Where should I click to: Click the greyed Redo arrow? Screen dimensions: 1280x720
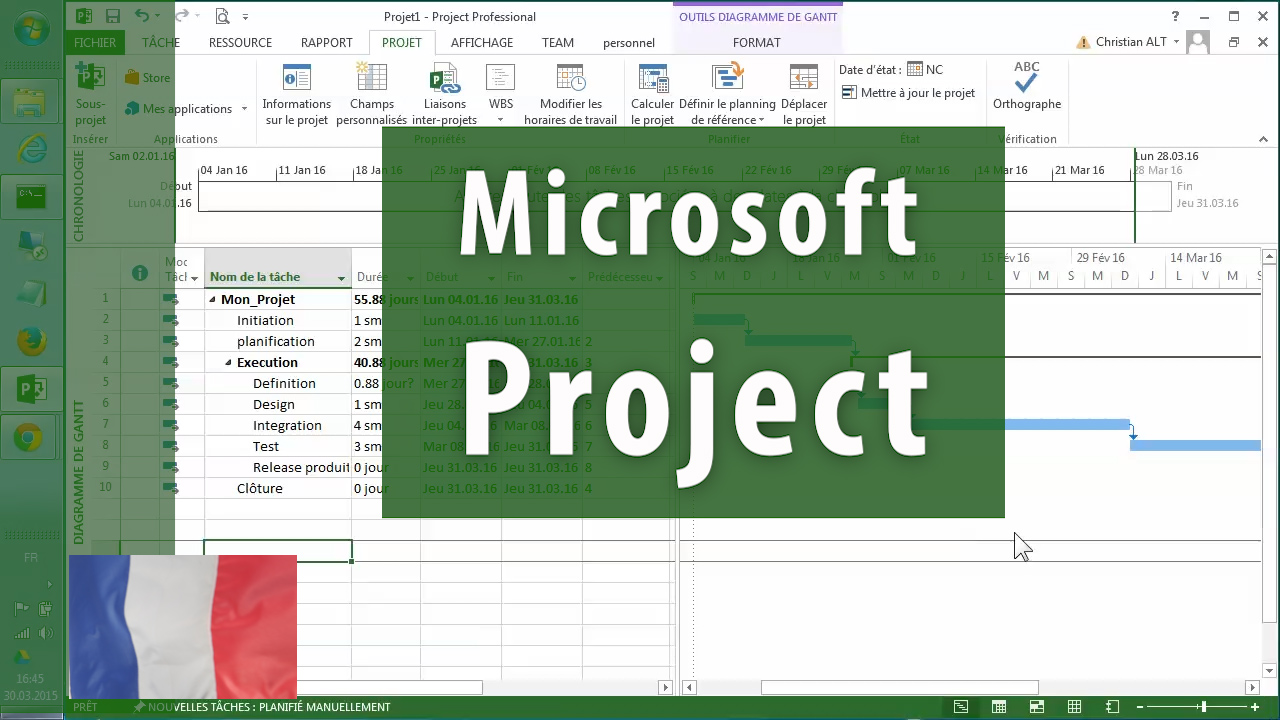180,16
